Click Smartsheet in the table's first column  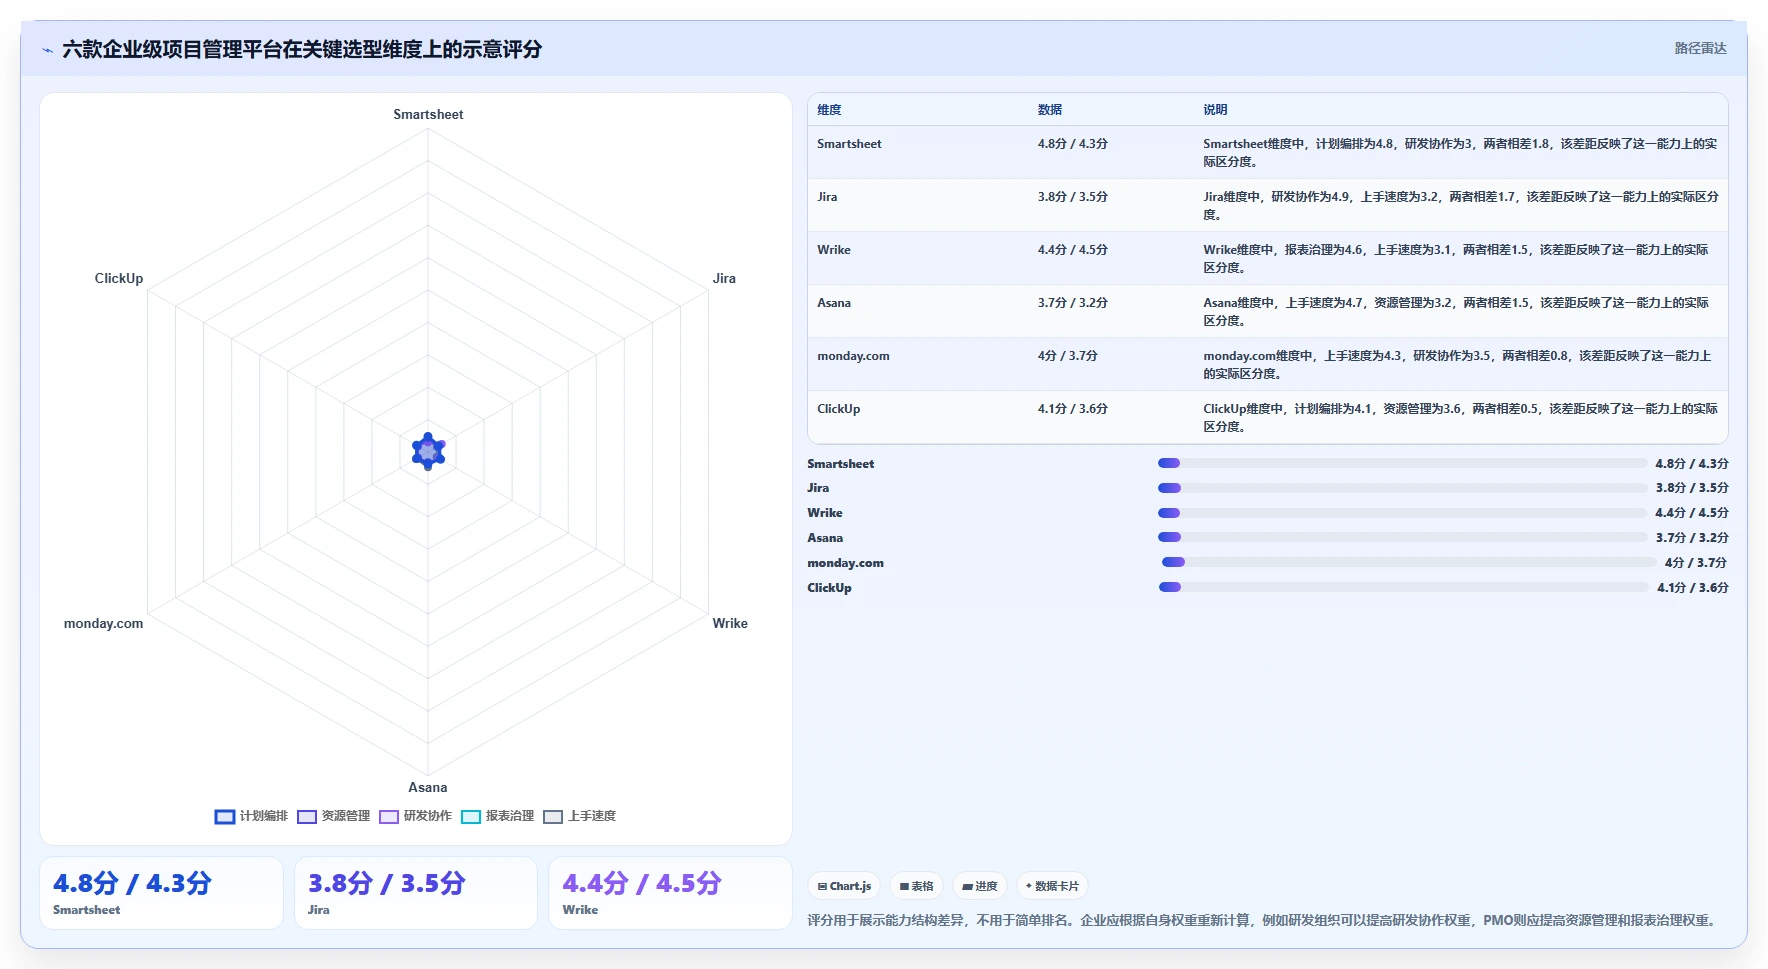849,144
